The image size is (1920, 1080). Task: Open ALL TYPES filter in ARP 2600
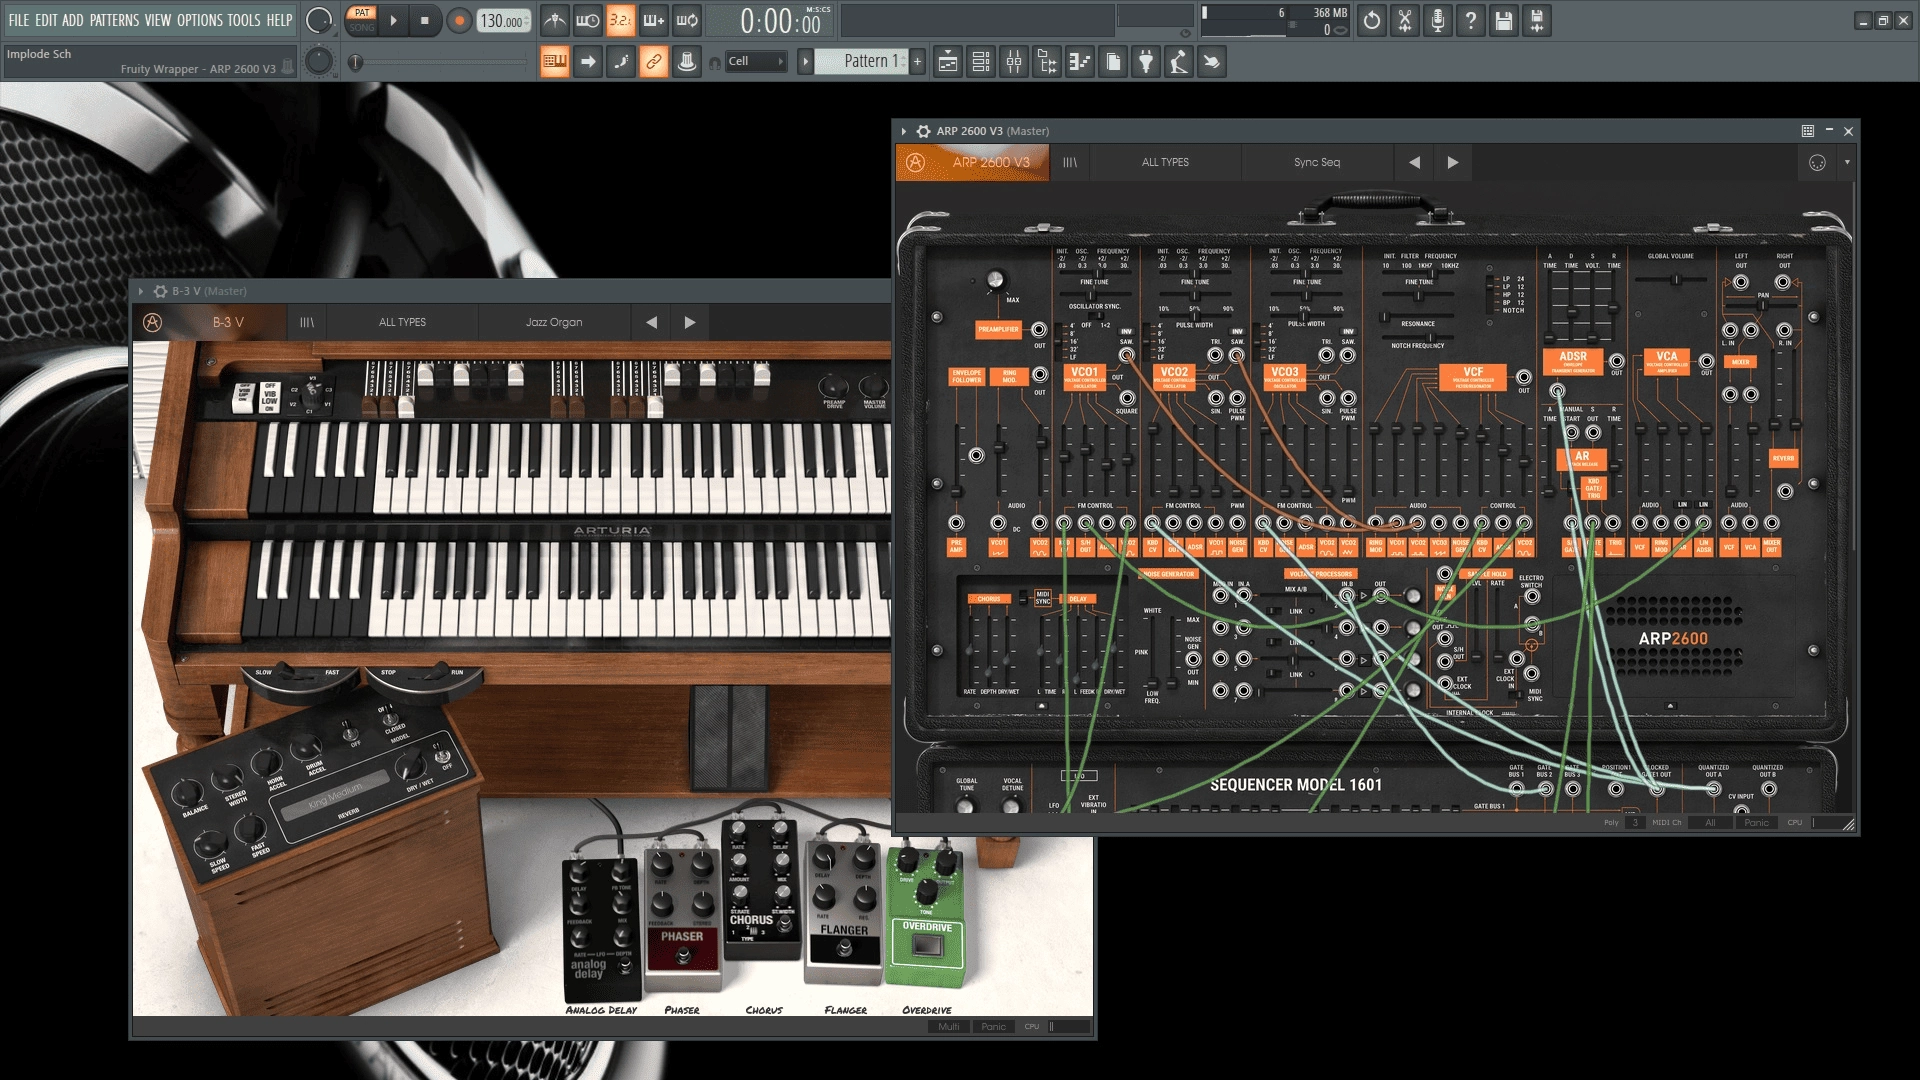pyautogui.click(x=1165, y=162)
